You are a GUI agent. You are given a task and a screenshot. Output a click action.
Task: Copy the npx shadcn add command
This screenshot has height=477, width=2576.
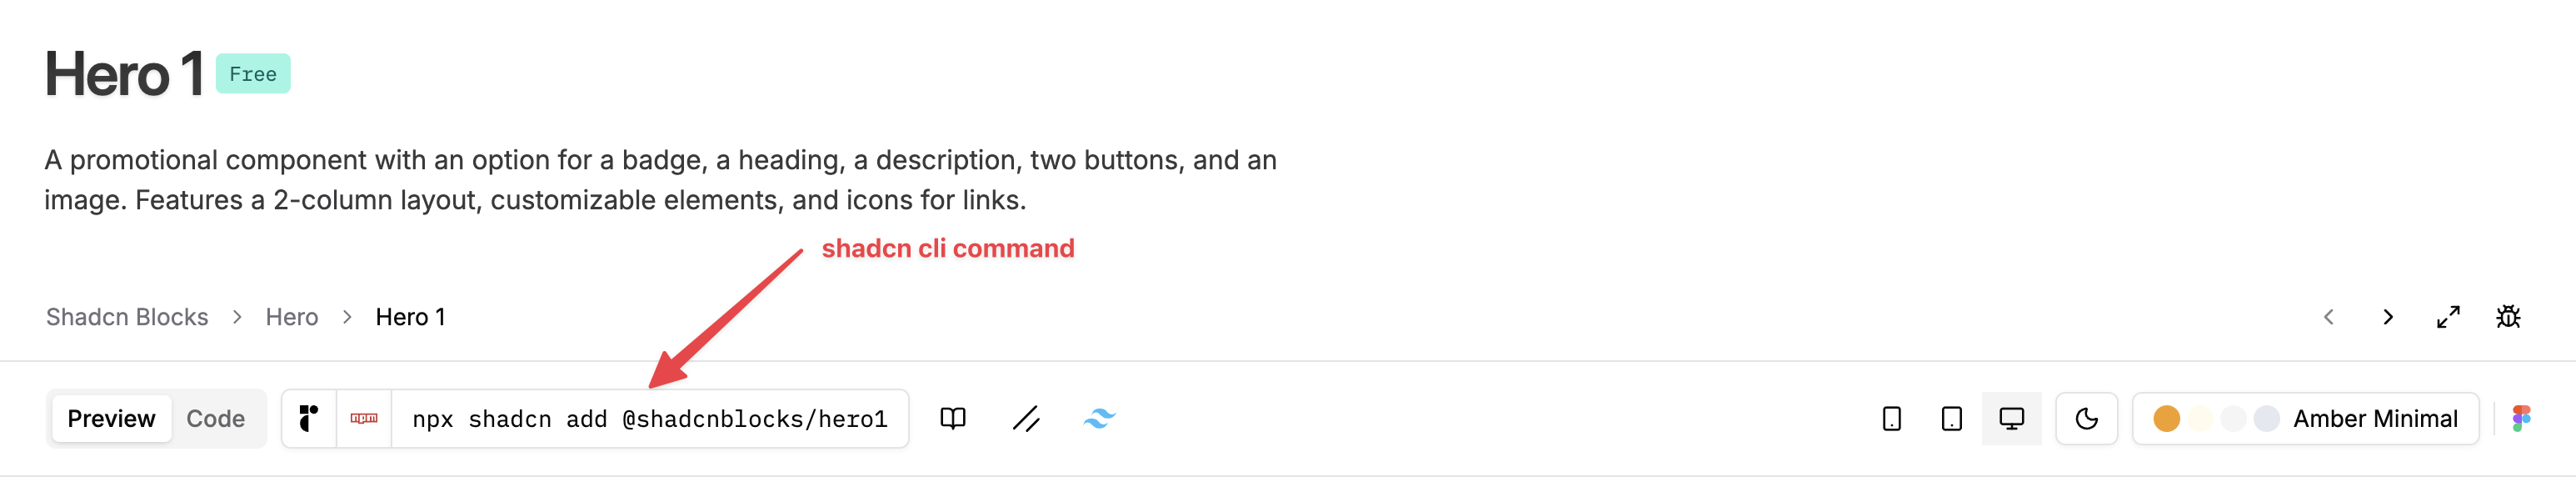[650, 418]
